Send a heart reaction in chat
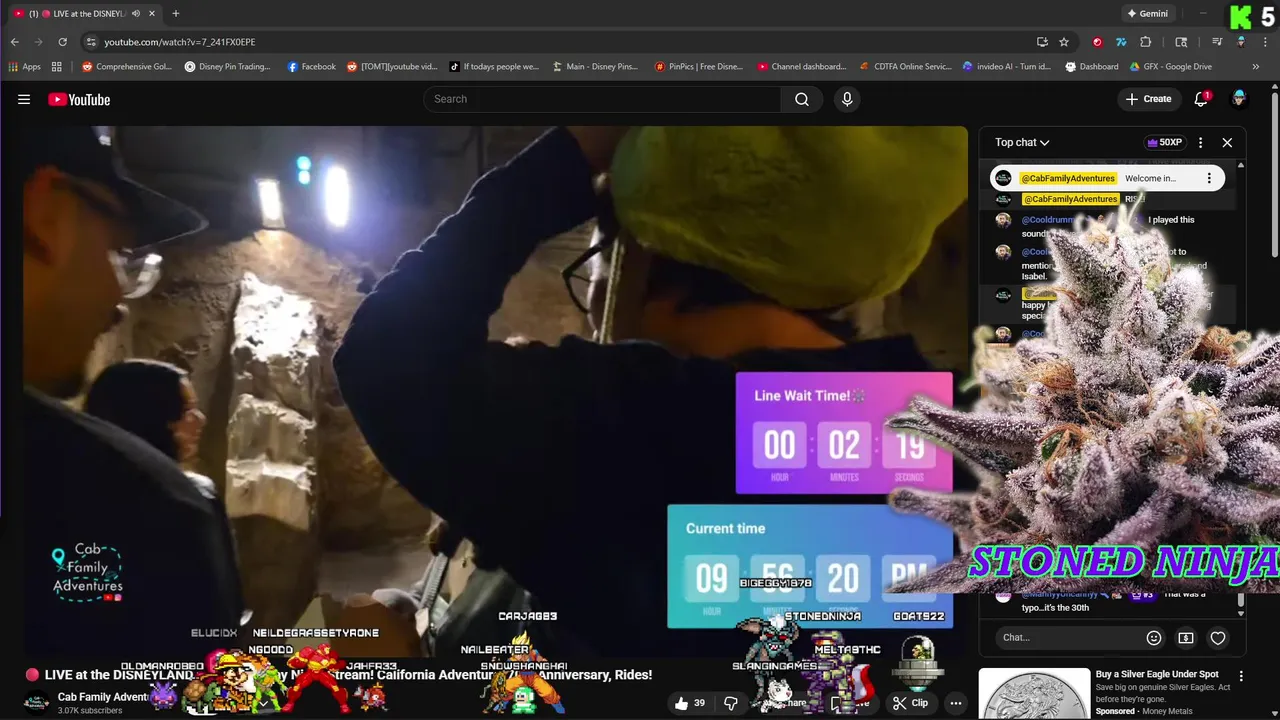 point(1218,637)
